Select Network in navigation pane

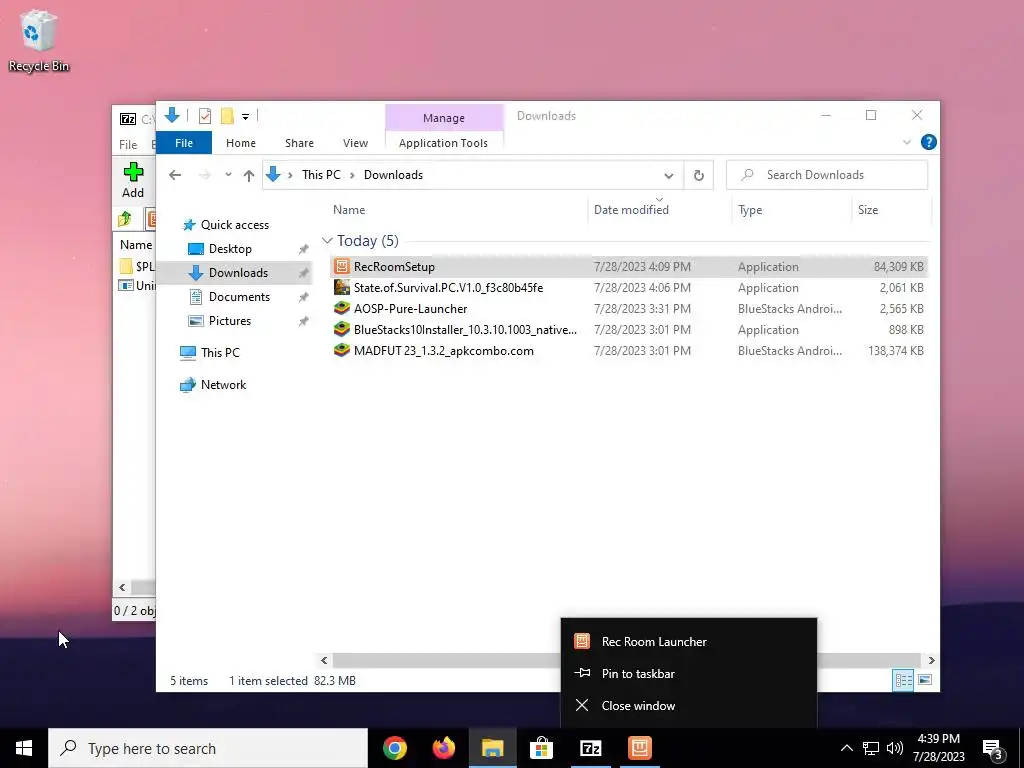223,385
